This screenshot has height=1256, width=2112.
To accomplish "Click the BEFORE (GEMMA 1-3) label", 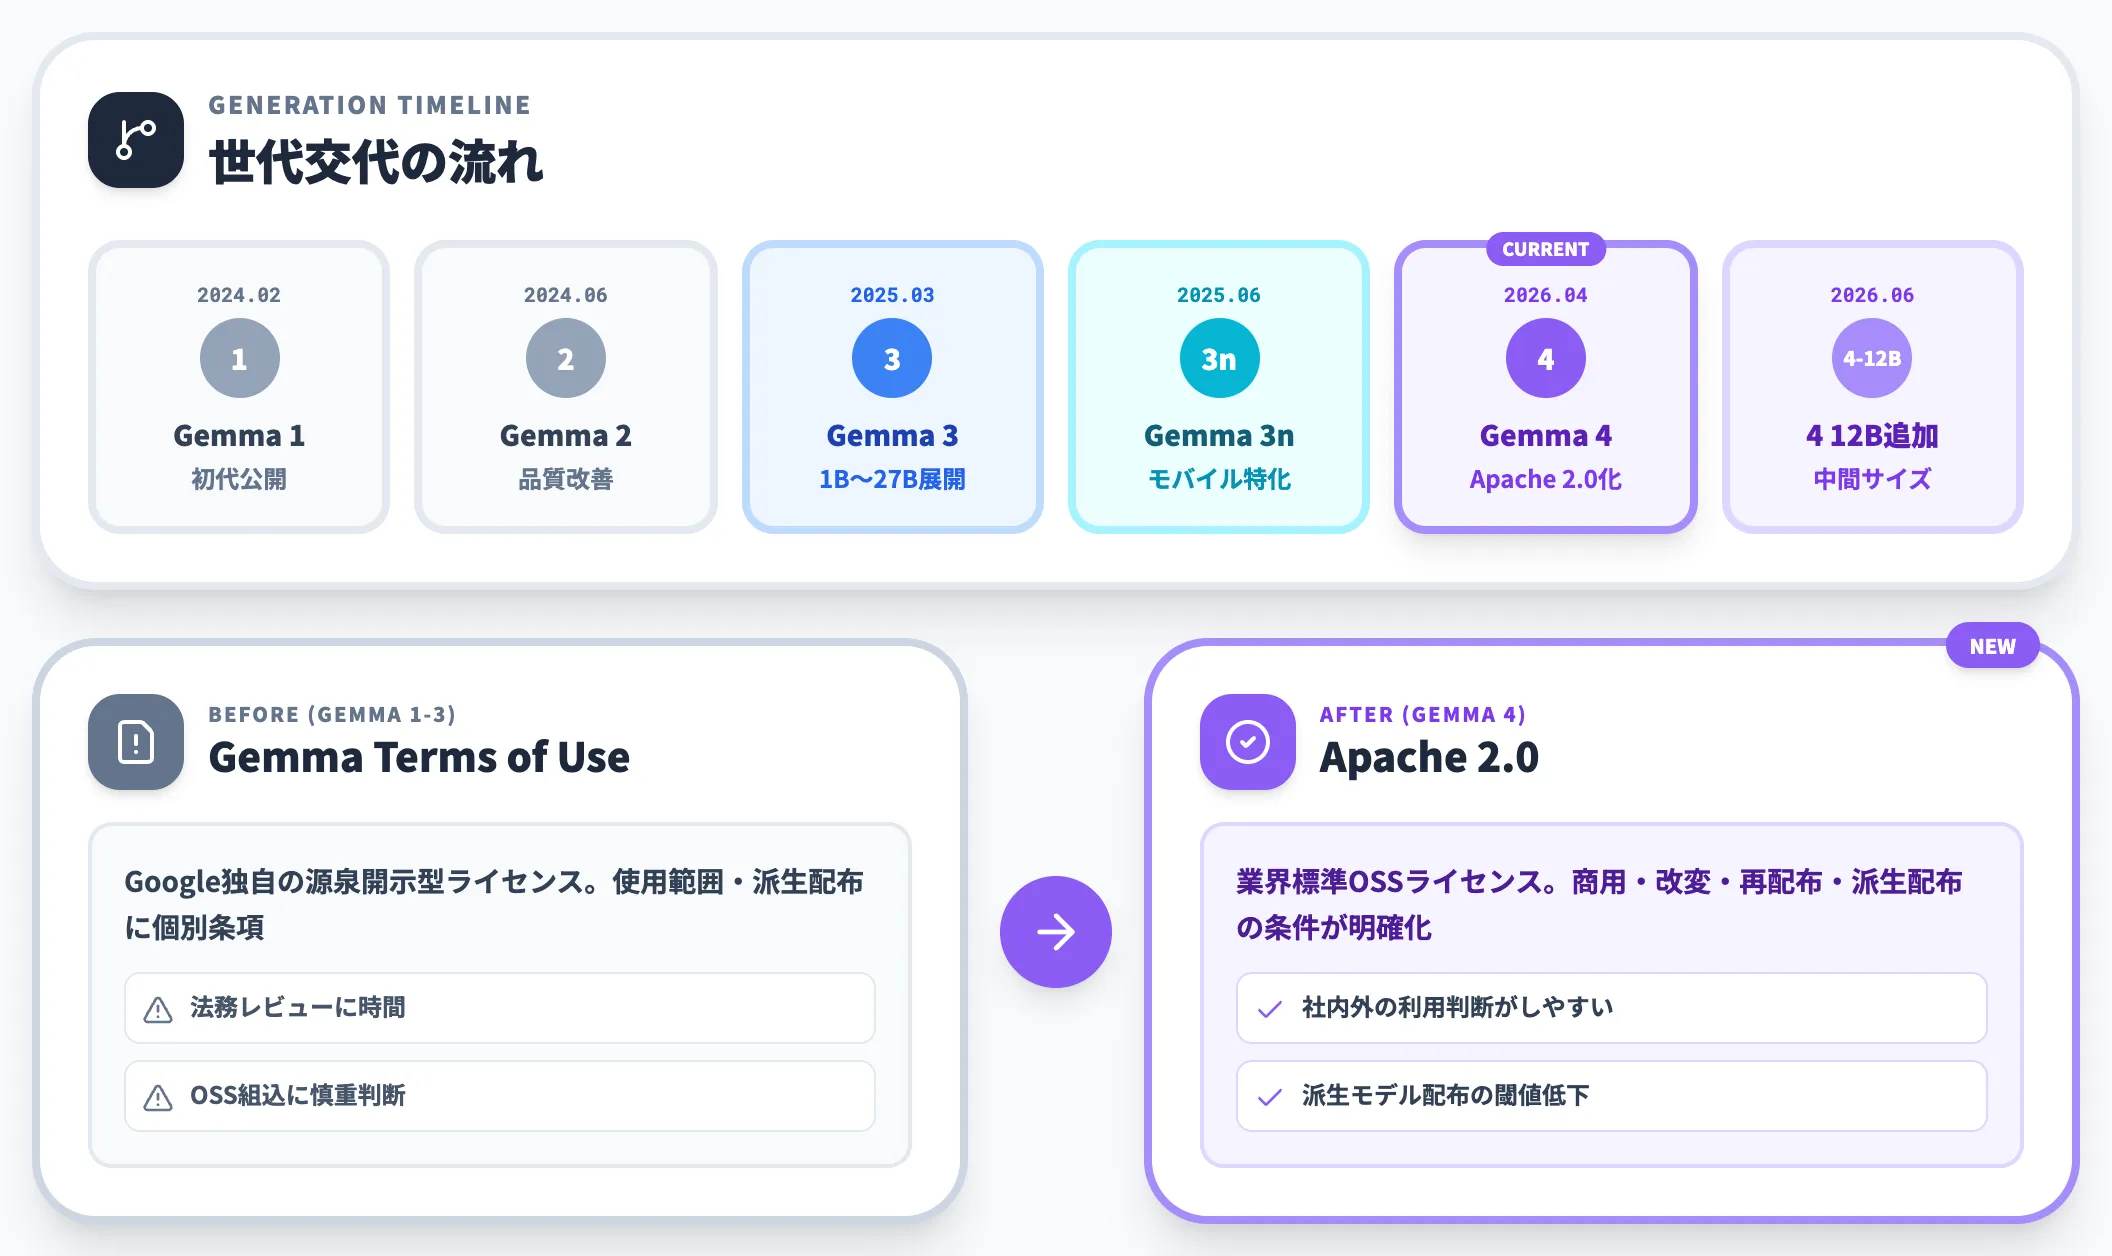I will pyautogui.click(x=332, y=714).
